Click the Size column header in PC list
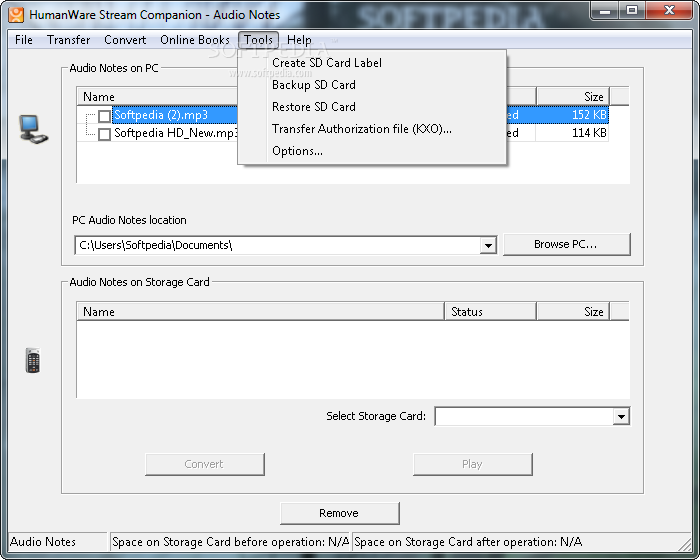This screenshot has width=700, height=560. coord(573,96)
